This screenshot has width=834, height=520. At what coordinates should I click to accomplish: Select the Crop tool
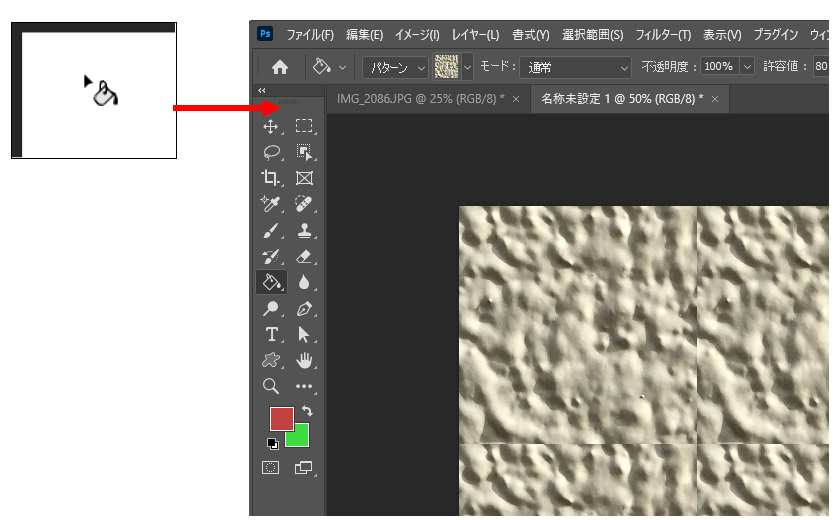(270, 178)
